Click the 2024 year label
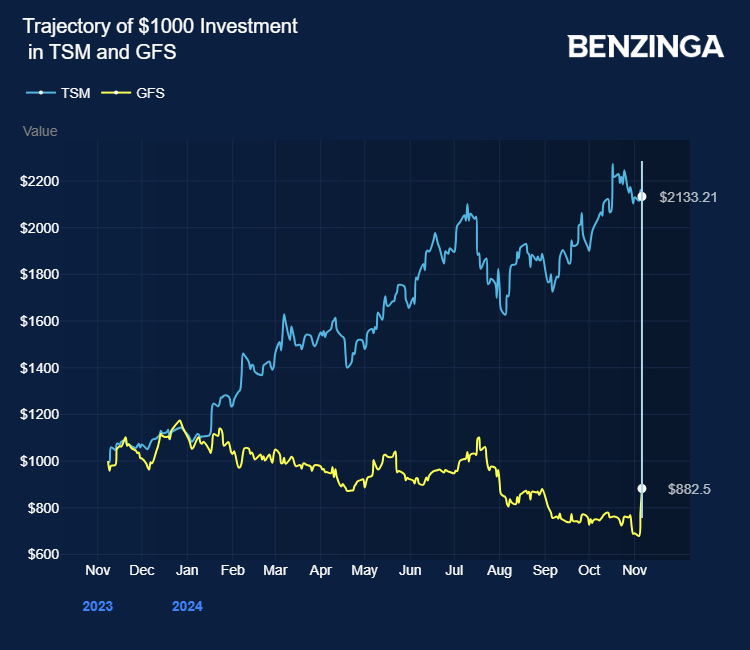This screenshot has height=650, width=750. [x=187, y=606]
